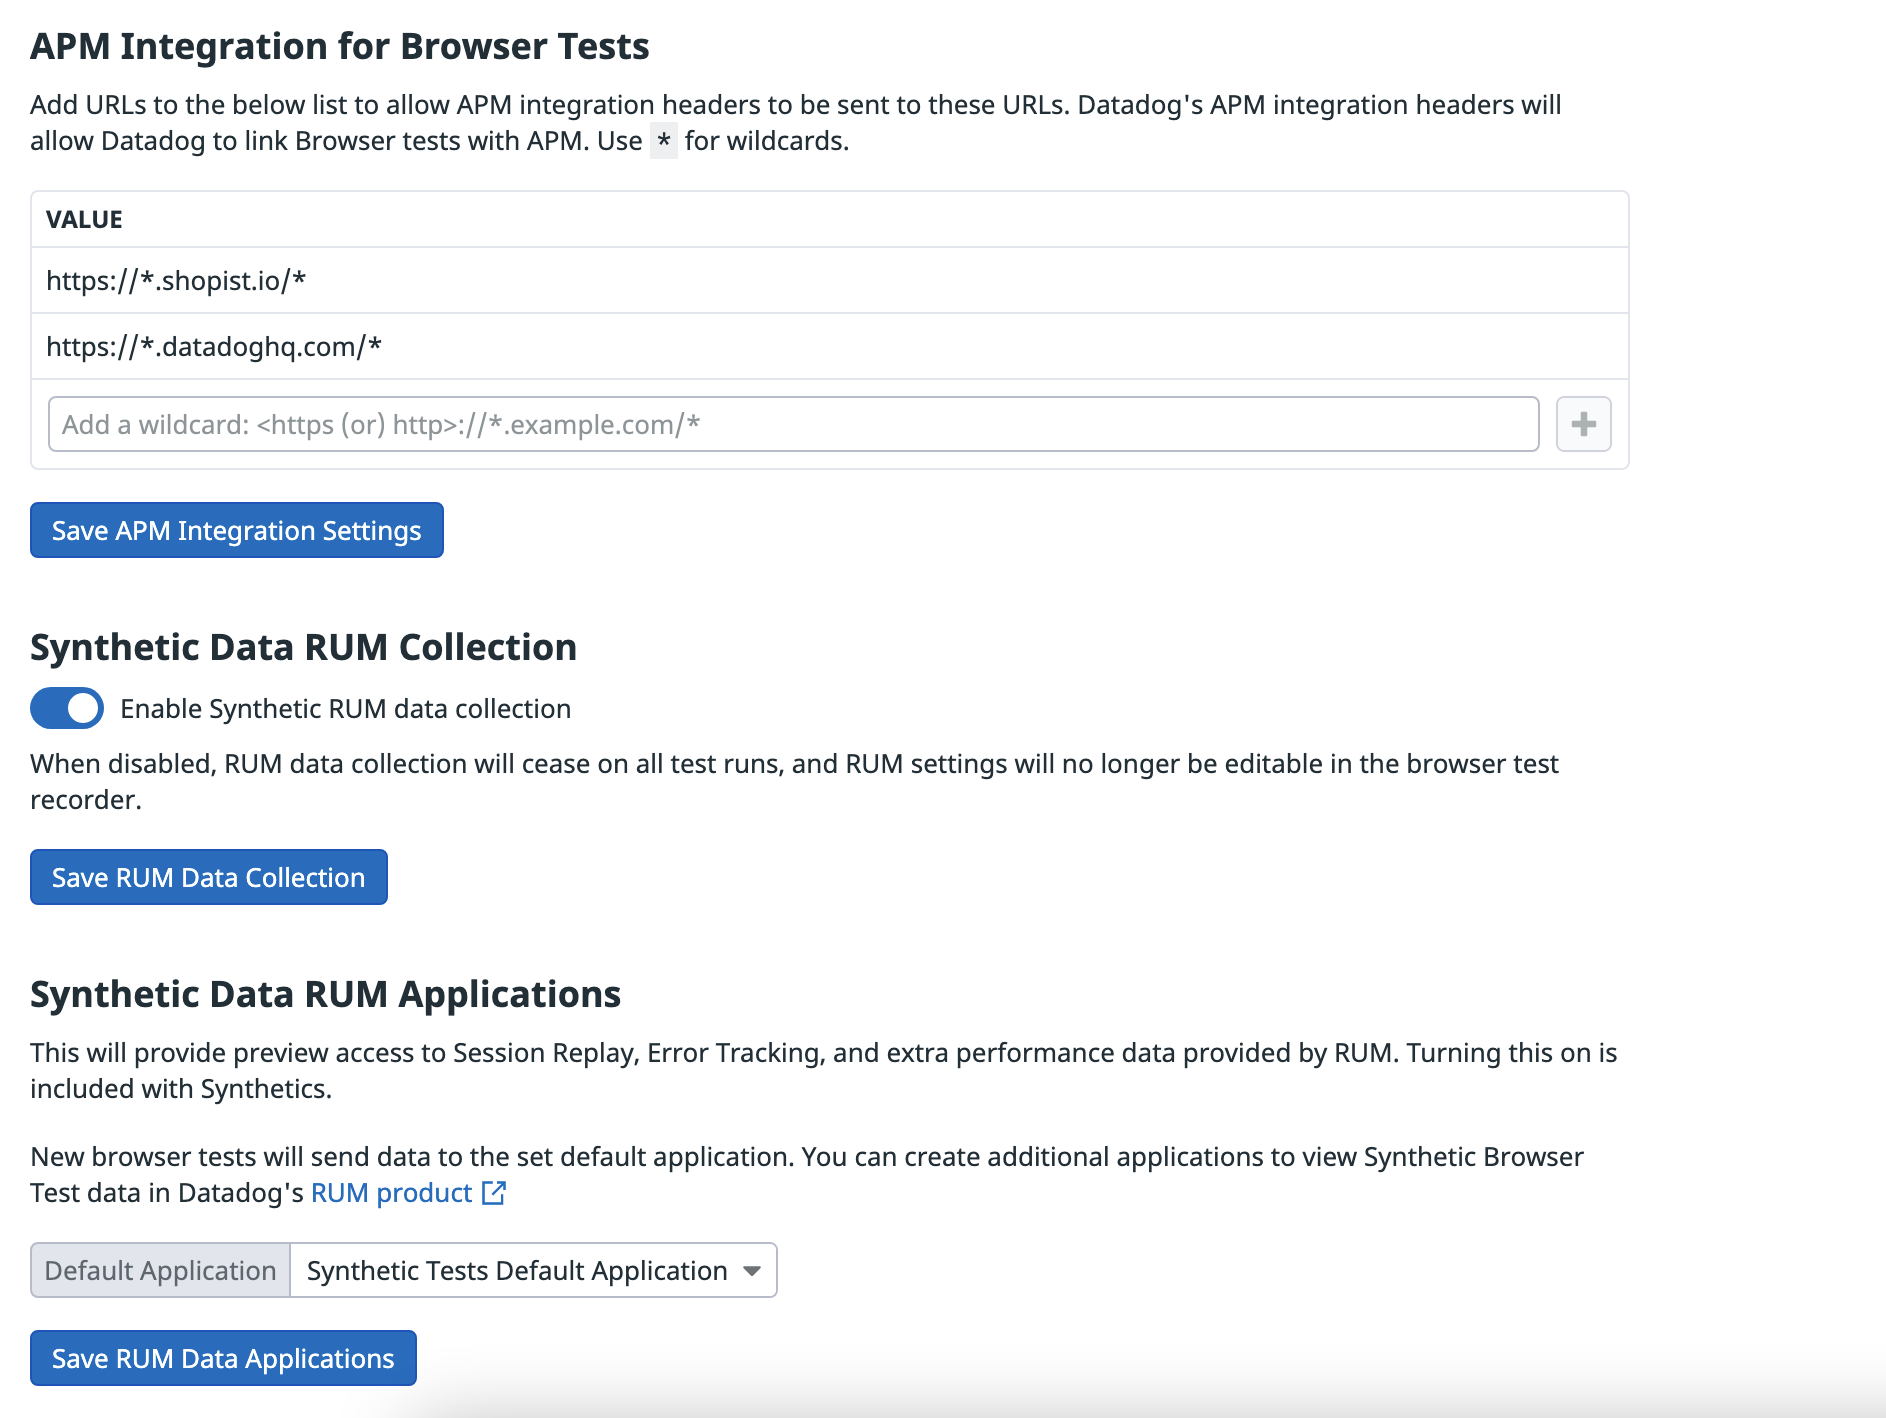Click the VALUE column header
The width and height of the screenshot is (1886, 1418).
[84, 219]
